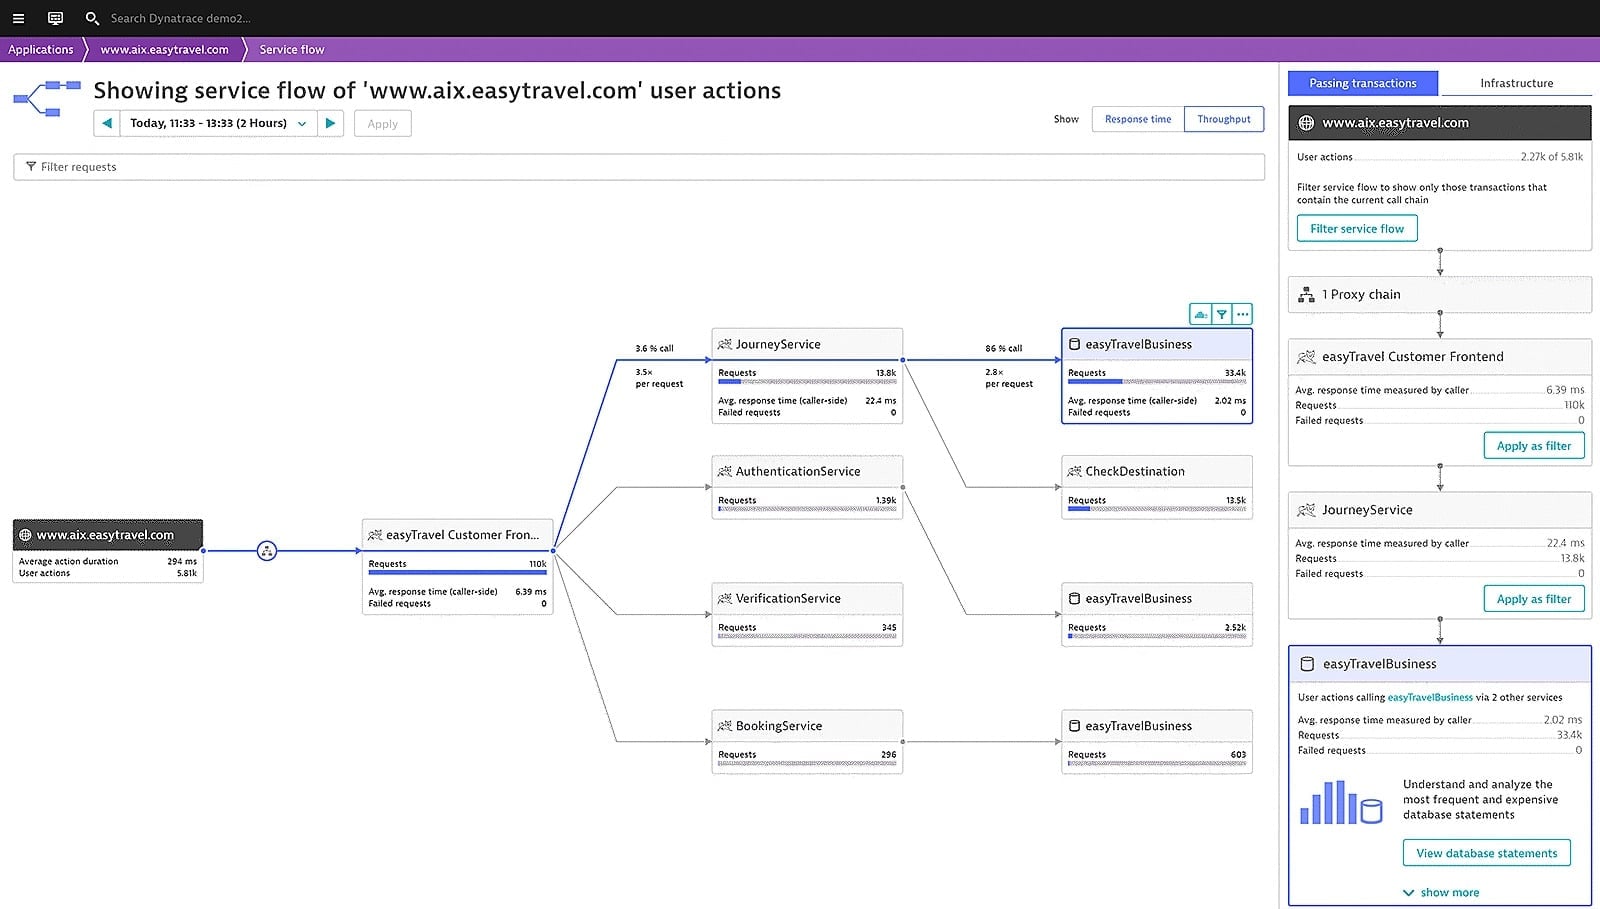
Task: Click database icon on selected easyTravelBusiness node
Action: [1075, 344]
